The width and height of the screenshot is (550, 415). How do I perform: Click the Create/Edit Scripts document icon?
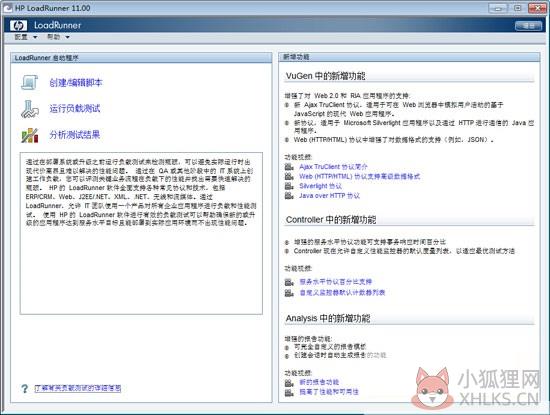29,83
